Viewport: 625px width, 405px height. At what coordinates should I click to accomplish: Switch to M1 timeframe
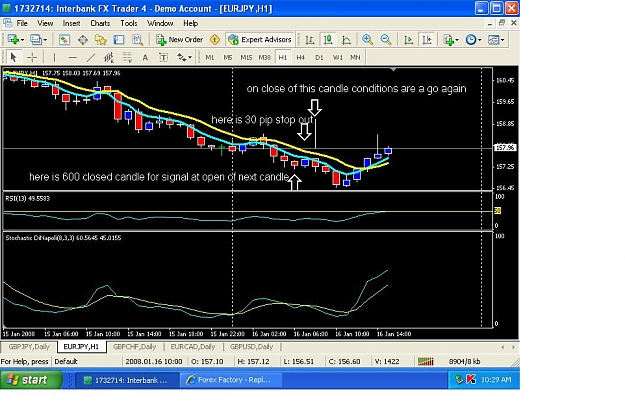[x=210, y=57]
